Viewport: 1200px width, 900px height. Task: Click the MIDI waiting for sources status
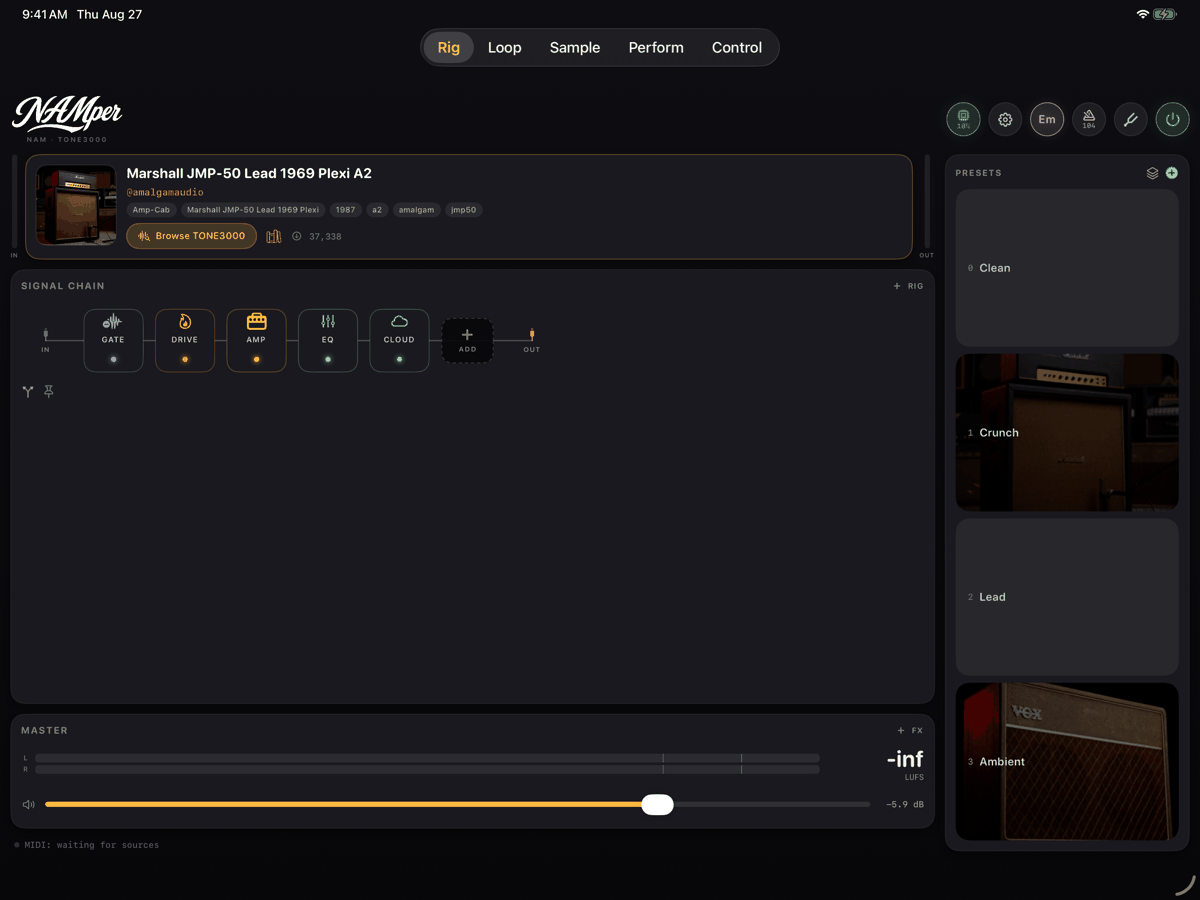[87, 845]
